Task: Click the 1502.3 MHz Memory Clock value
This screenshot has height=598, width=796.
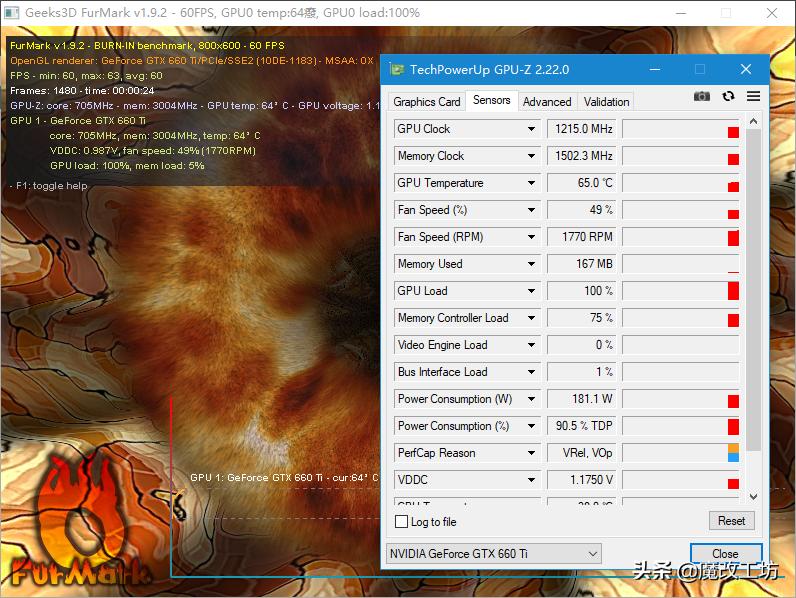Action: tap(581, 156)
